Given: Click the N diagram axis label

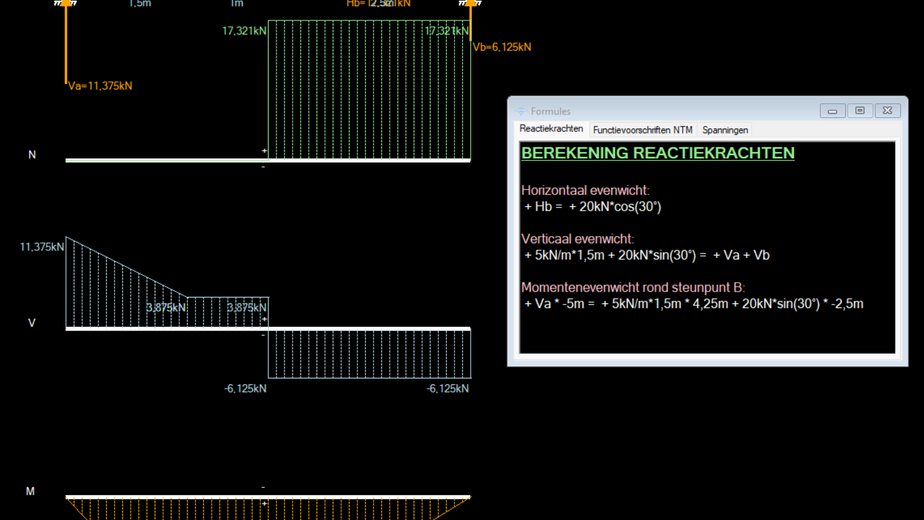Looking at the screenshot, I should (x=32, y=154).
